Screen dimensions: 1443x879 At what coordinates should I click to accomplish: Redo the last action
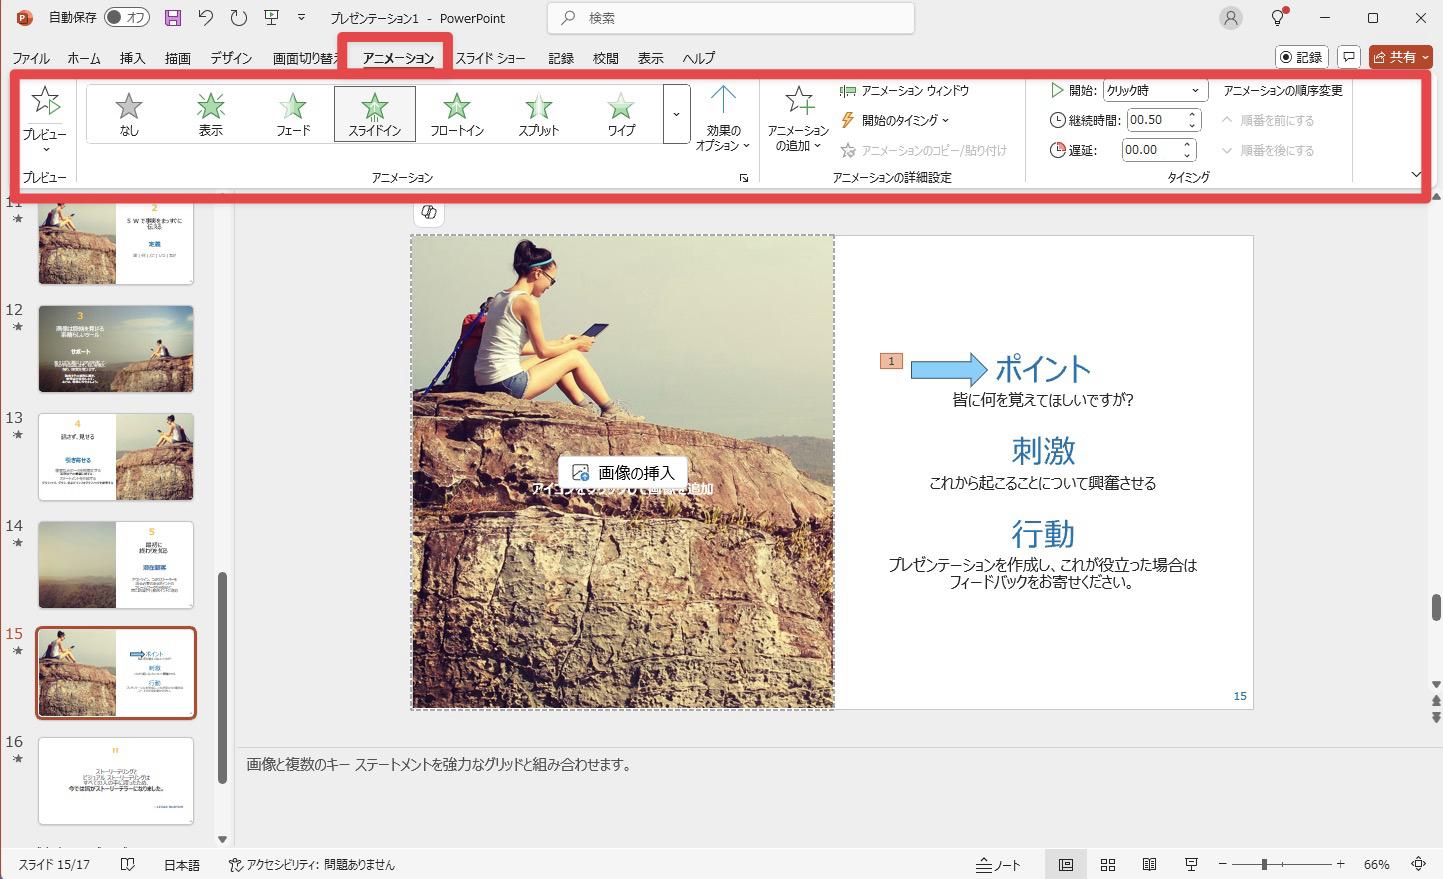pos(238,18)
